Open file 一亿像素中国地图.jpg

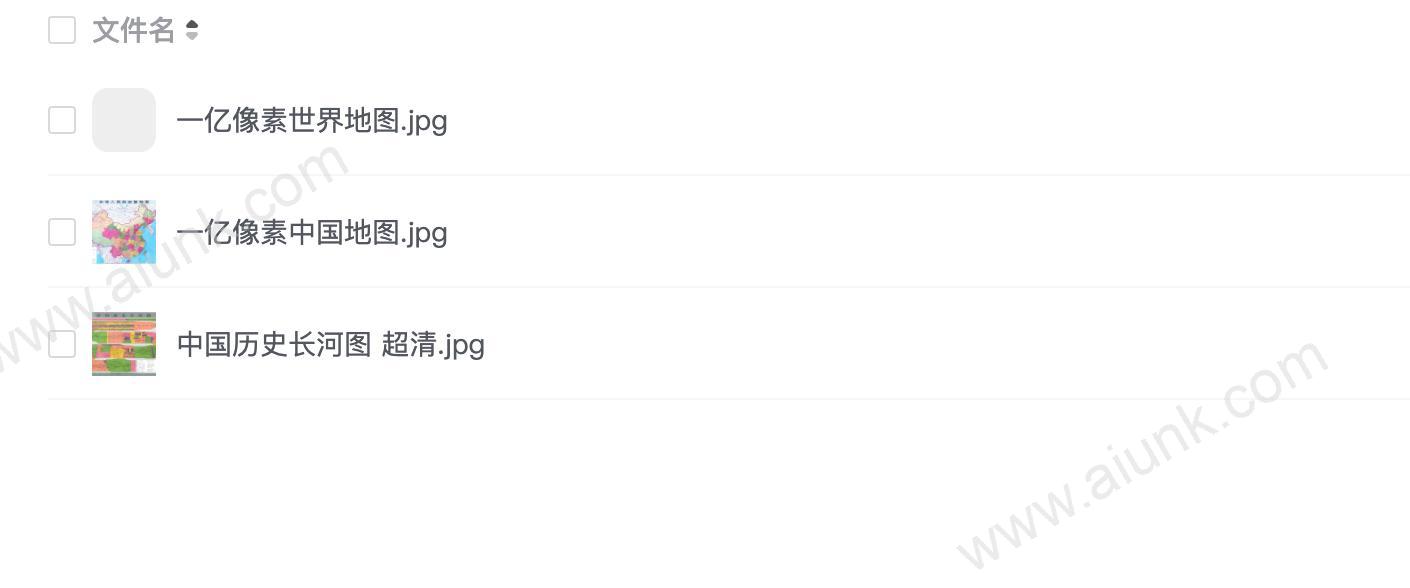pyautogui.click(x=312, y=233)
